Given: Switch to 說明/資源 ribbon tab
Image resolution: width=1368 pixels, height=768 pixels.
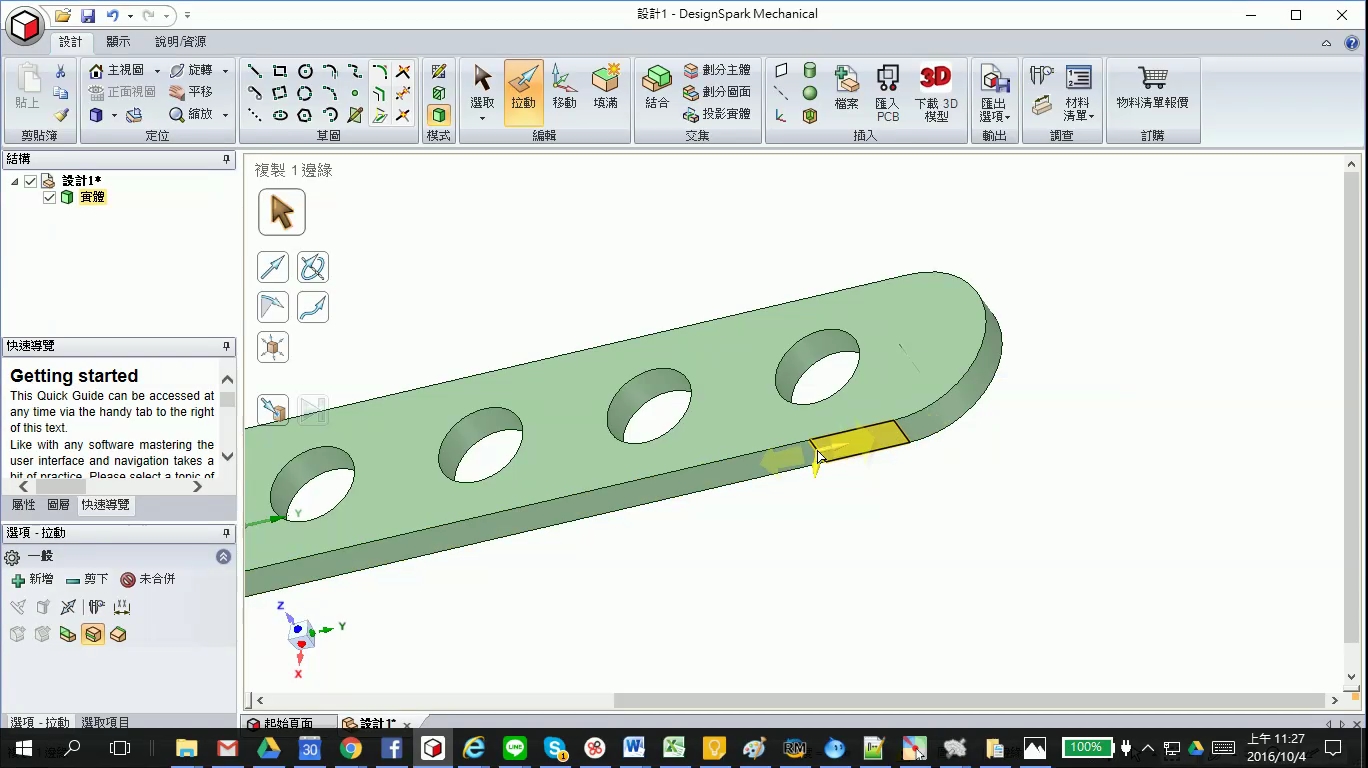Looking at the screenshot, I should point(181,42).
